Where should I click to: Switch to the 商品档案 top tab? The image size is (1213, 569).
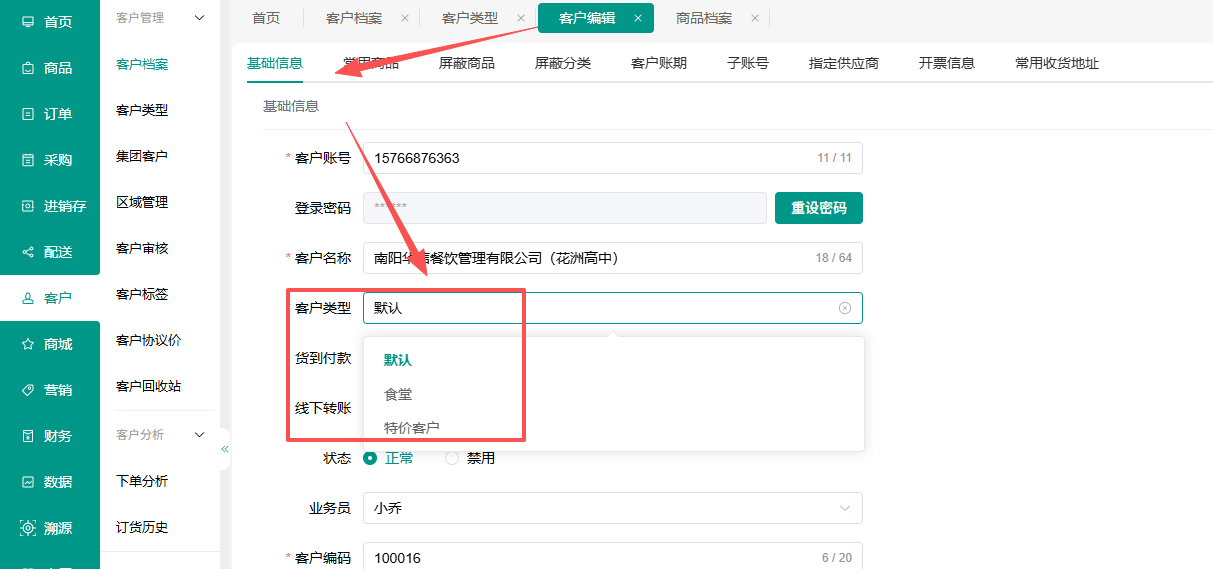pos(704,18)
